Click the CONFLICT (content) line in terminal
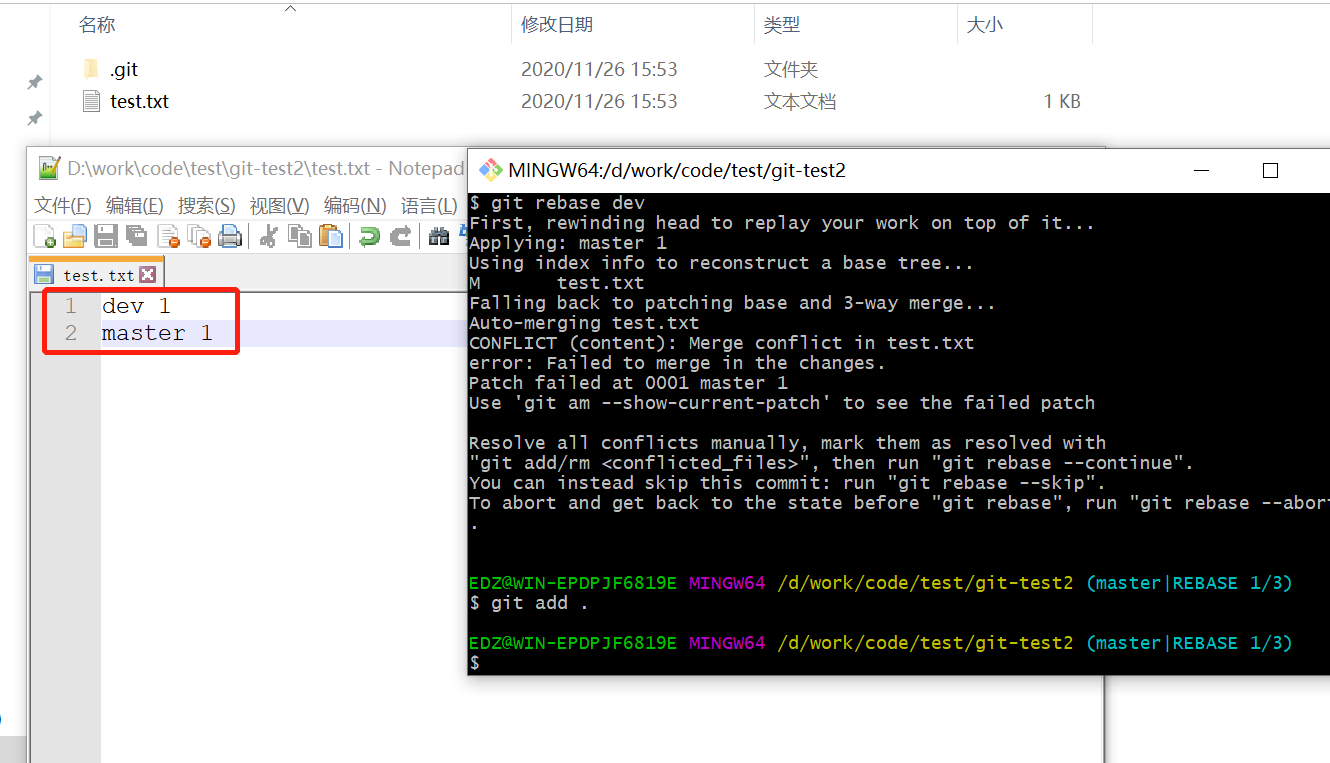This screenshot has height=763, width=1330. pos(721,343)
